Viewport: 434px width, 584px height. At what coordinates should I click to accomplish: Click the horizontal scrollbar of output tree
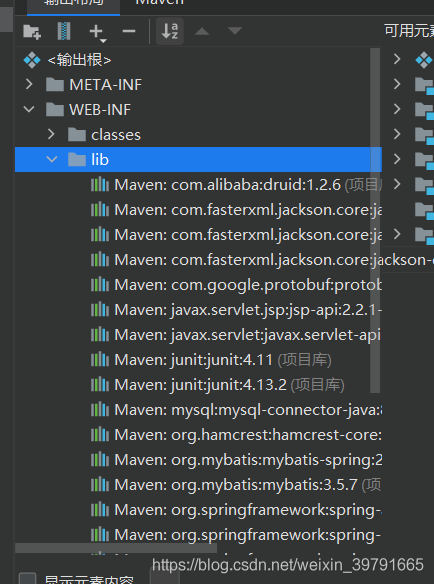click(116, 548)
